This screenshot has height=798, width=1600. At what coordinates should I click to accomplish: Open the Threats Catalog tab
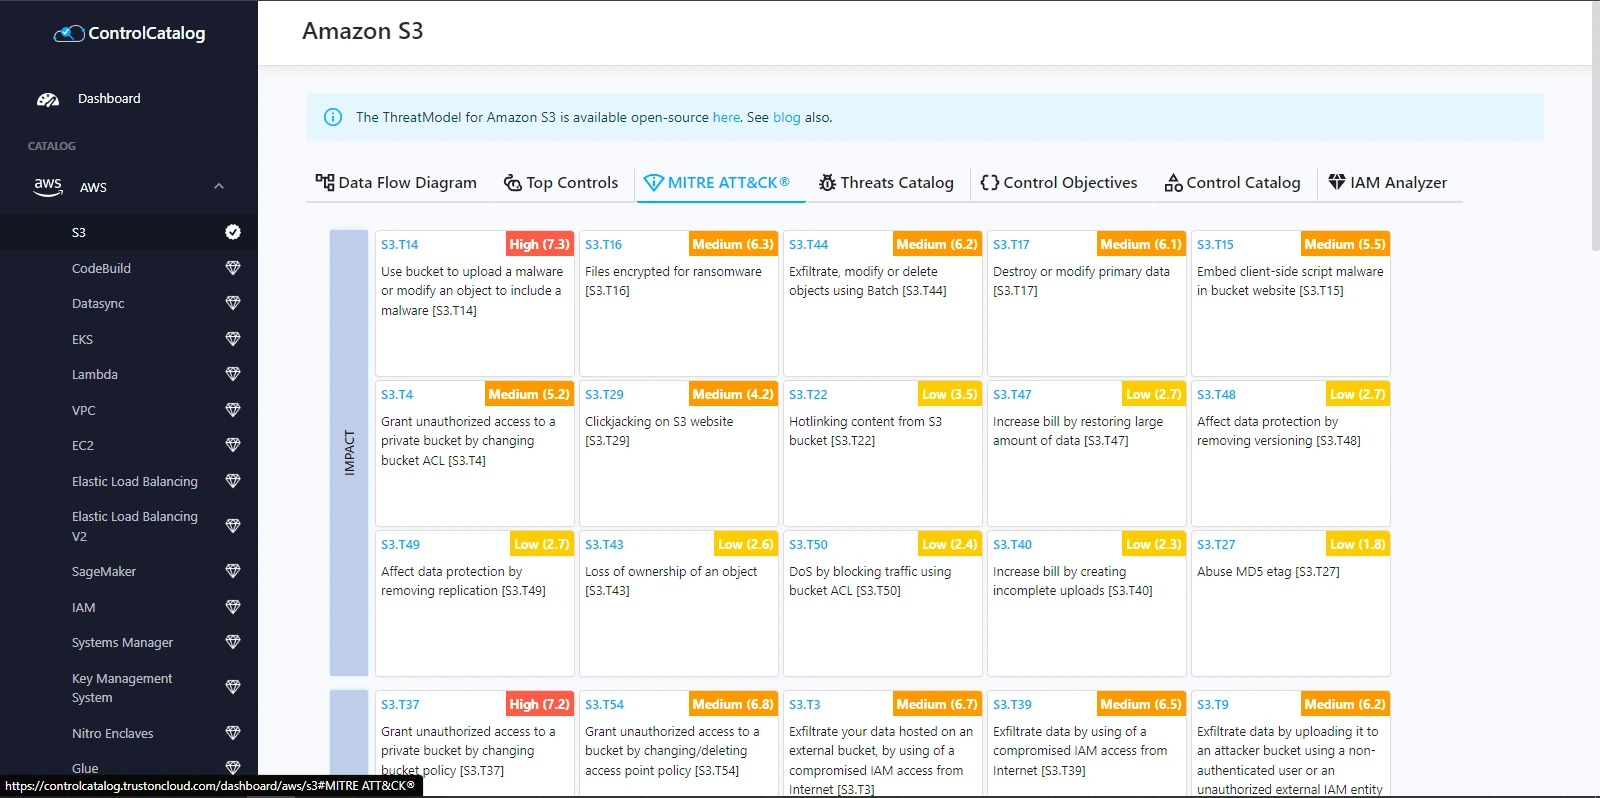click(886, 182)
